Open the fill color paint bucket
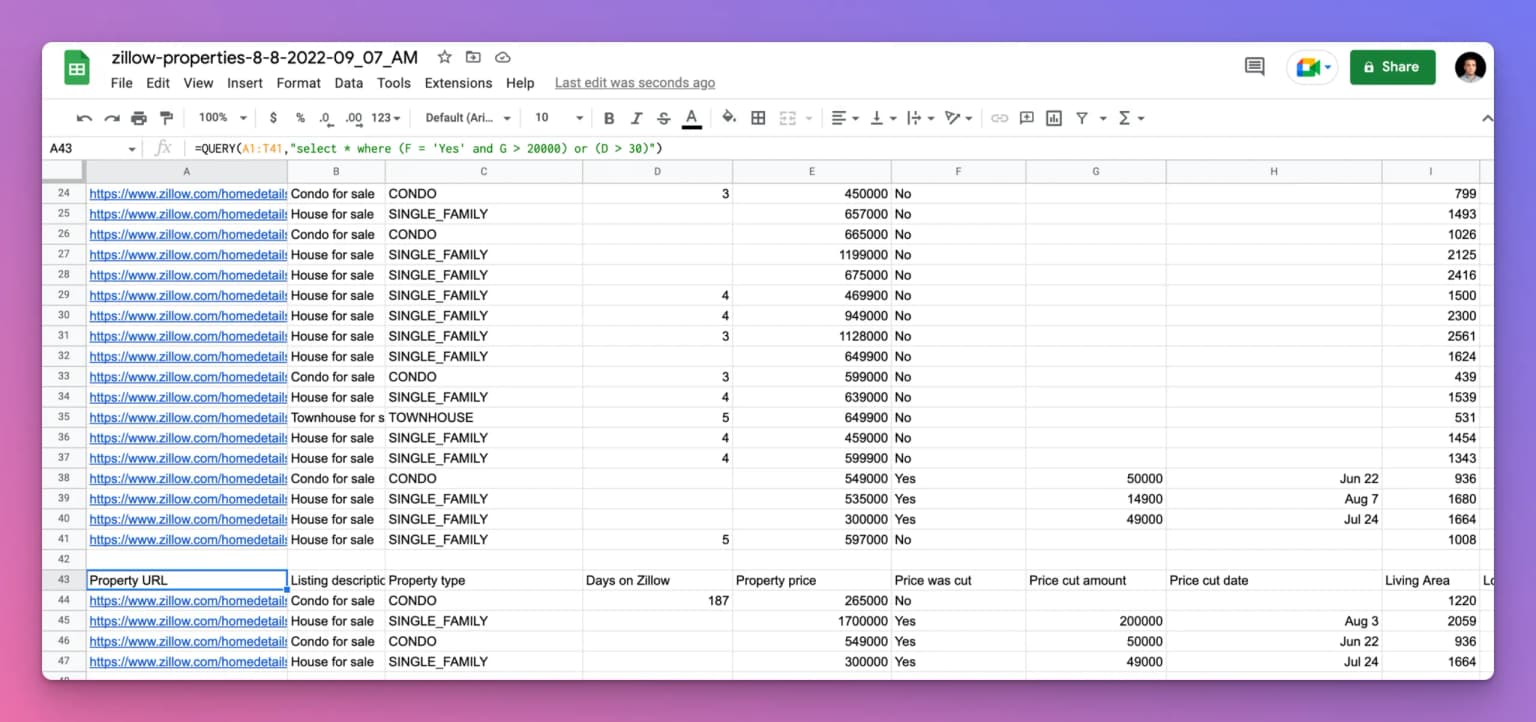 click(x=729, y=118)
